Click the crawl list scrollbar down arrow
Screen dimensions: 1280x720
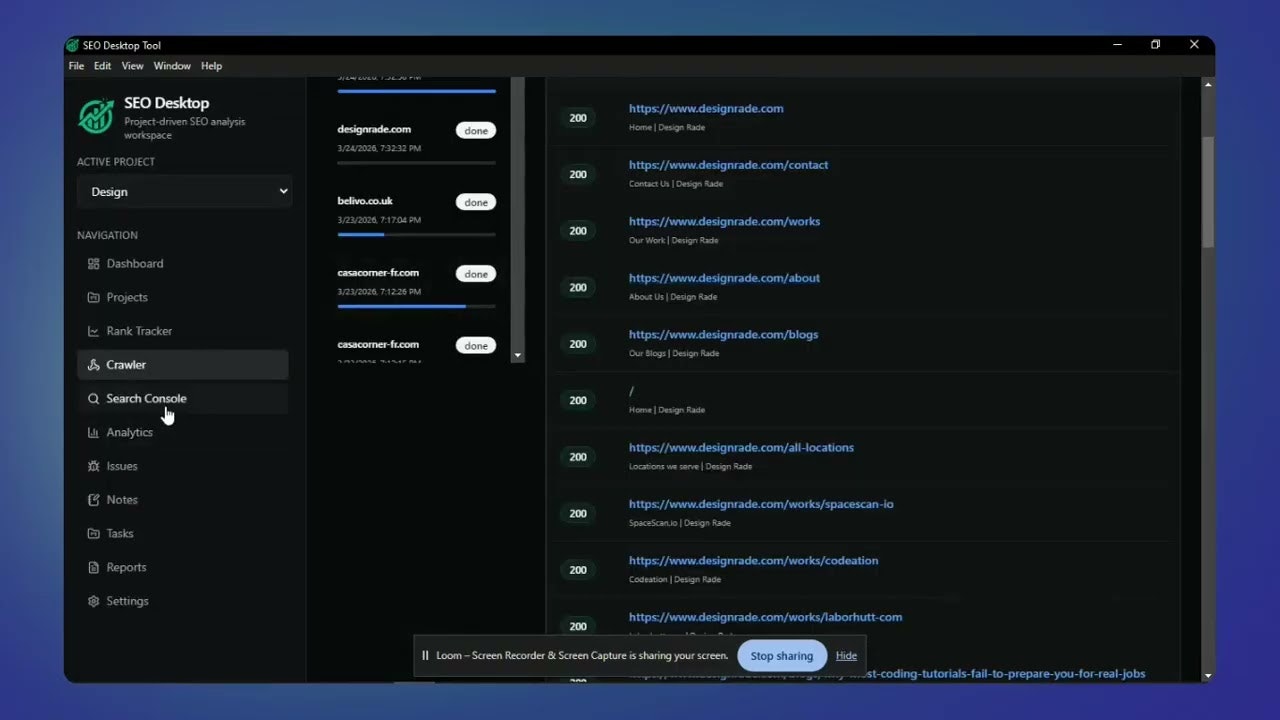(x=517, y=355)
